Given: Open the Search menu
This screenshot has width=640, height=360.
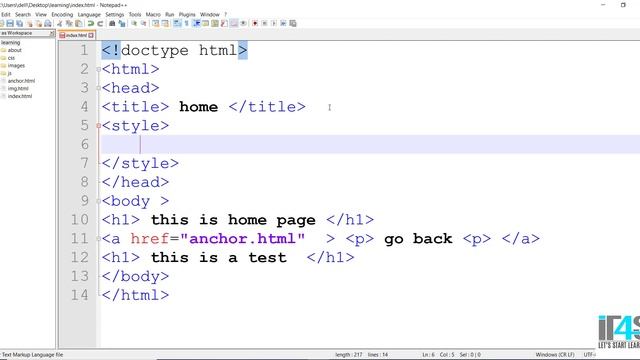Looking at the screenshot, I should tap(23, 14).
